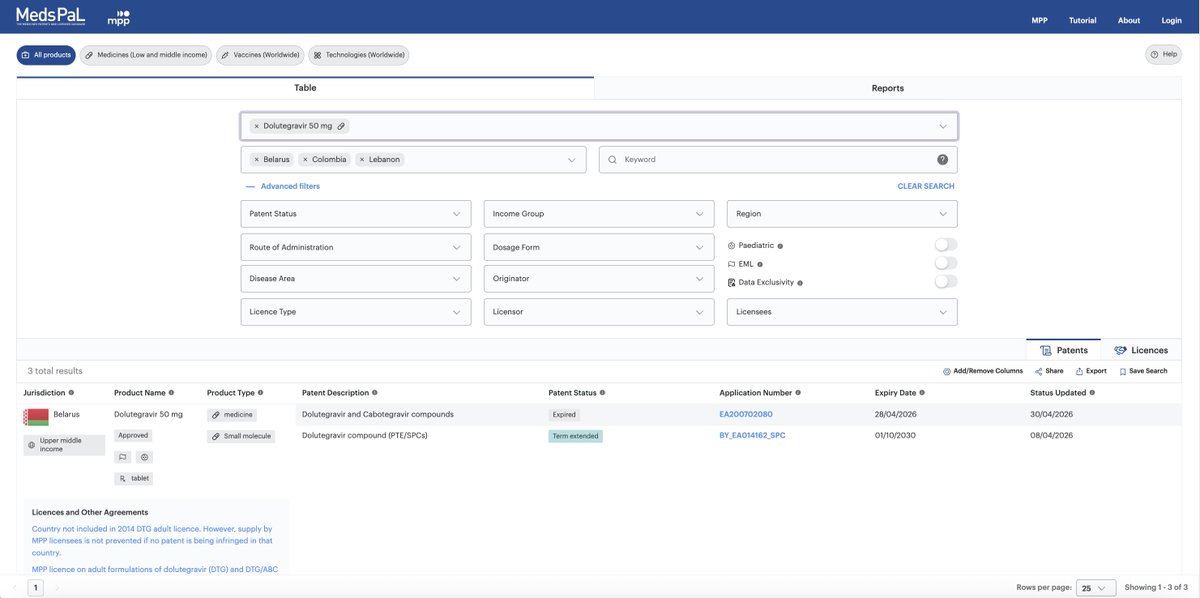This screenshot has width=1200, height=598.
Task: Open the Licence Type dropdown
Action: (x=355, y=312)
